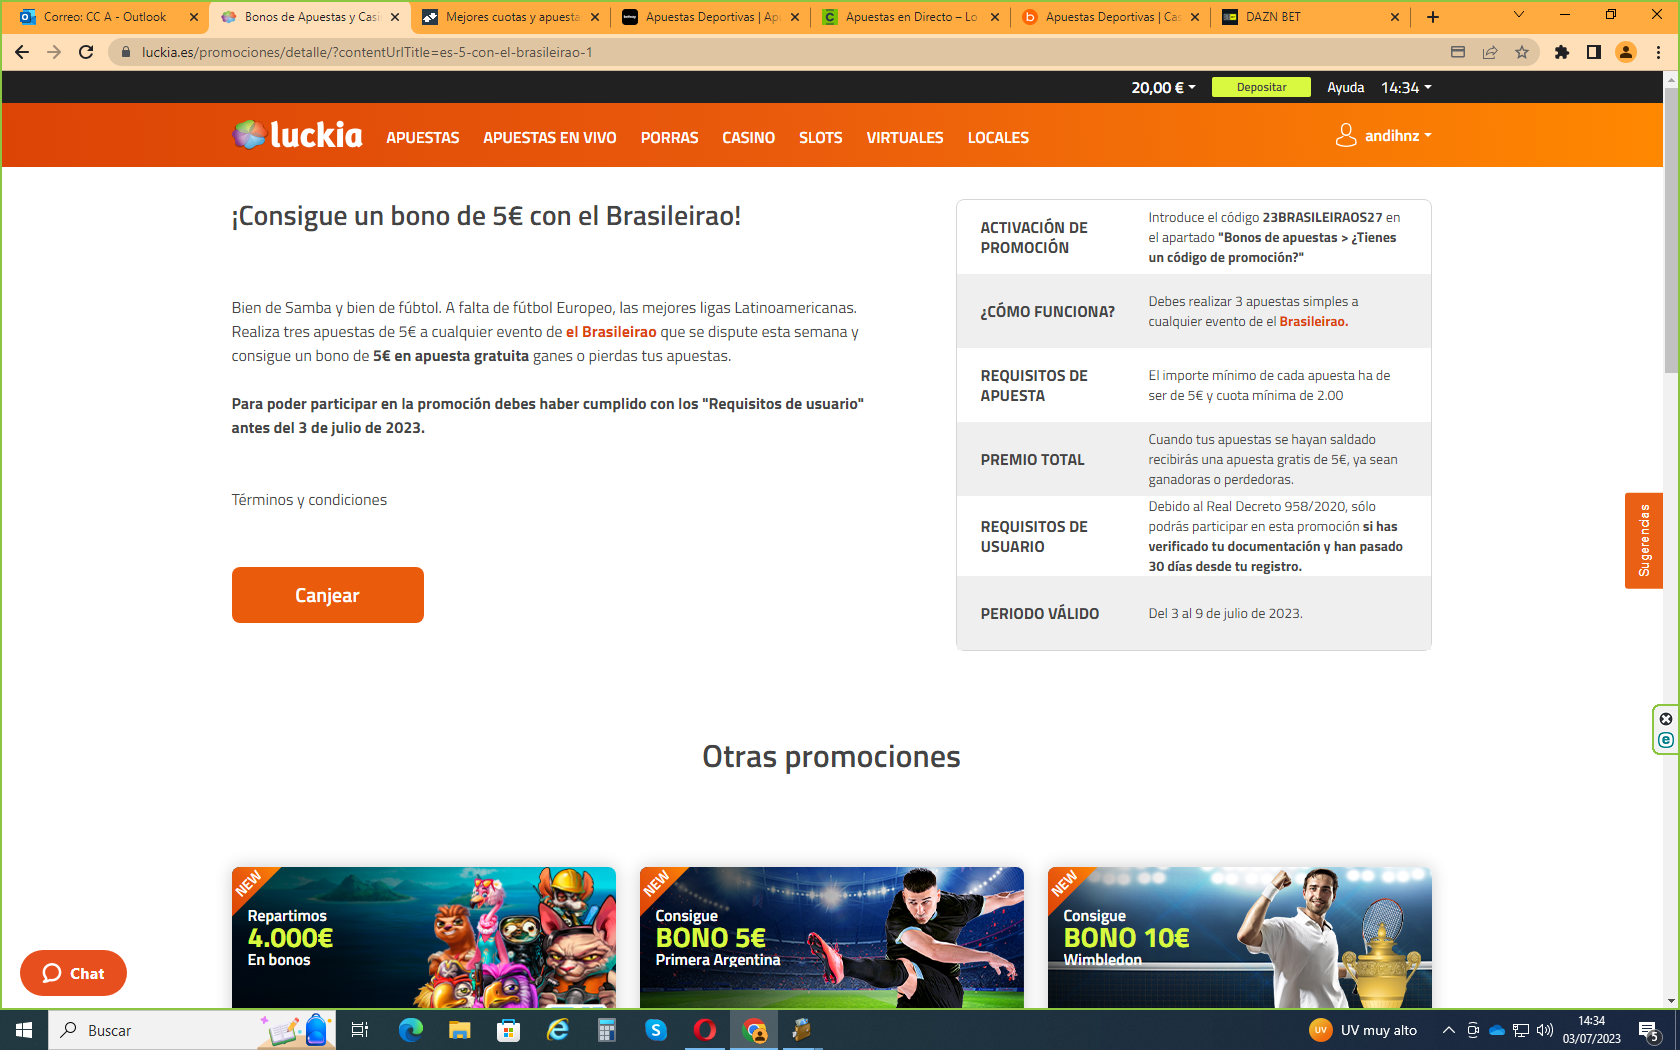Open the Sugerencias side tab

[1644, 541]
